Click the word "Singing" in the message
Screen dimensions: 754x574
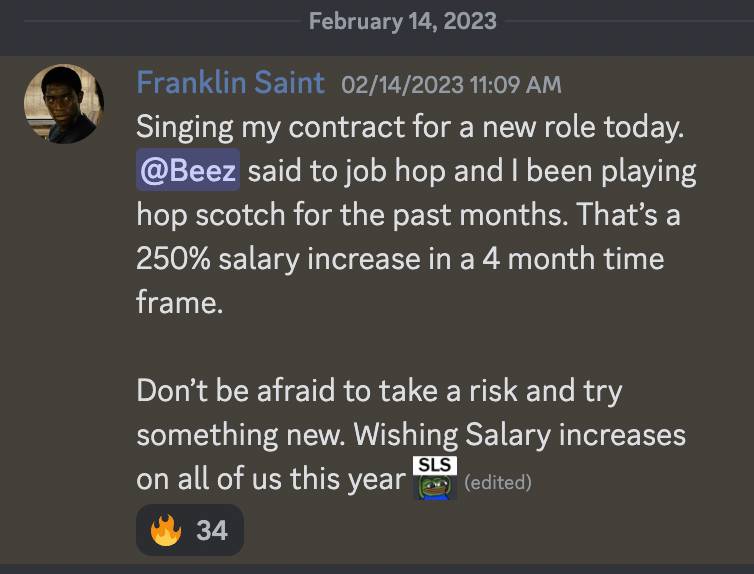[x=185, y=128]
